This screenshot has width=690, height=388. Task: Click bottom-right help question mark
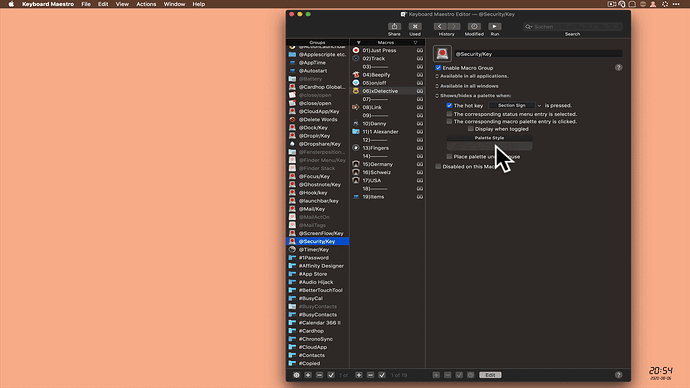[x=618, y=375]
